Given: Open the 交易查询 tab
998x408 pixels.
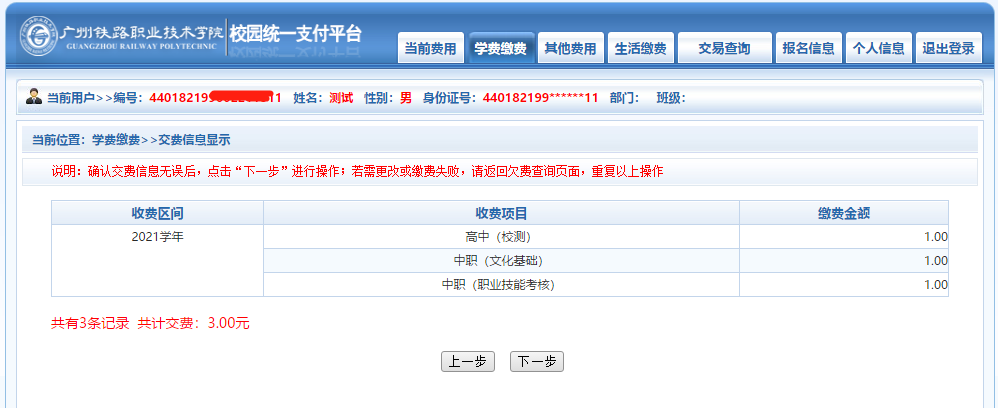Looking at the screenshot, I should pyautogui.click(x=724, y=48).
